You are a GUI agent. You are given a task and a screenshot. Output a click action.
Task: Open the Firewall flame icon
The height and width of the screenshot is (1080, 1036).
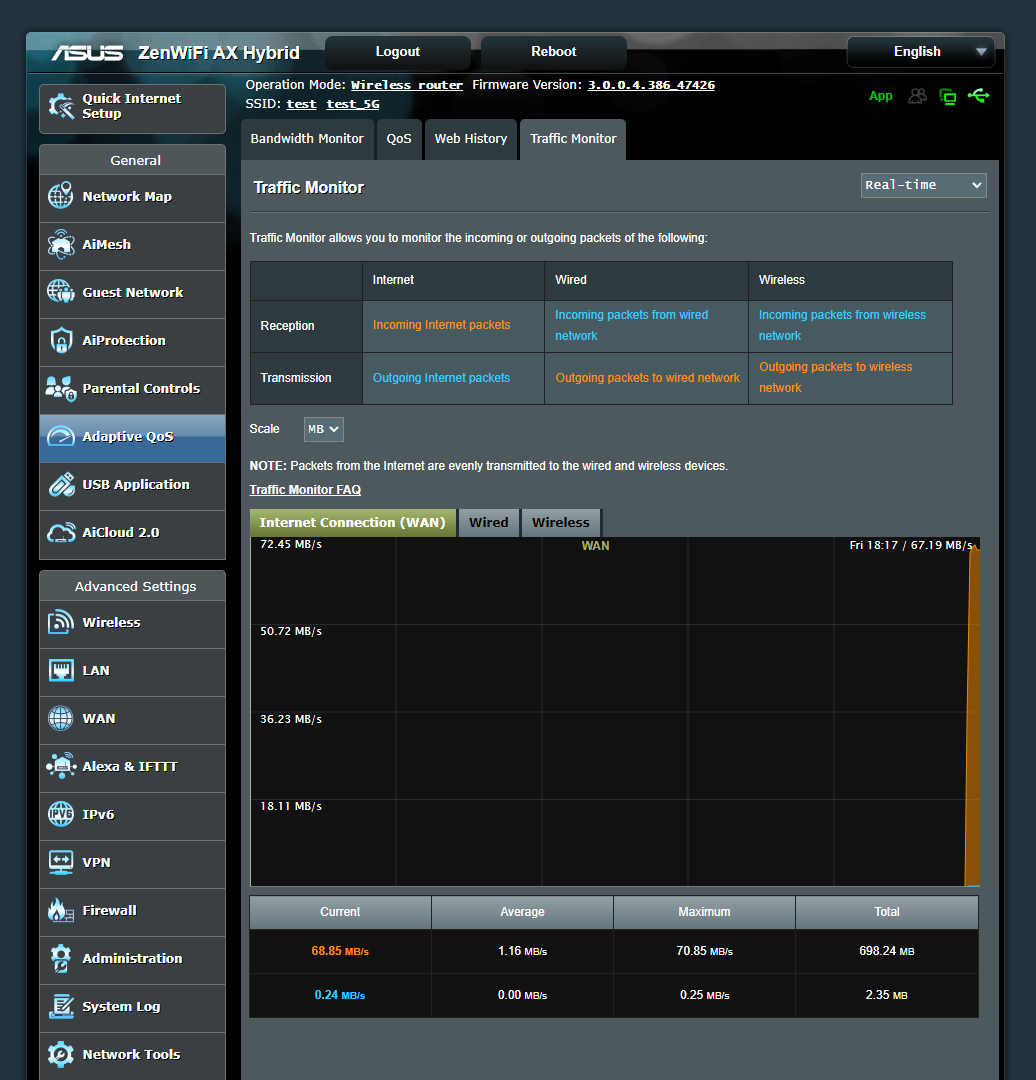pyautogui.click(x=61, y=910)
